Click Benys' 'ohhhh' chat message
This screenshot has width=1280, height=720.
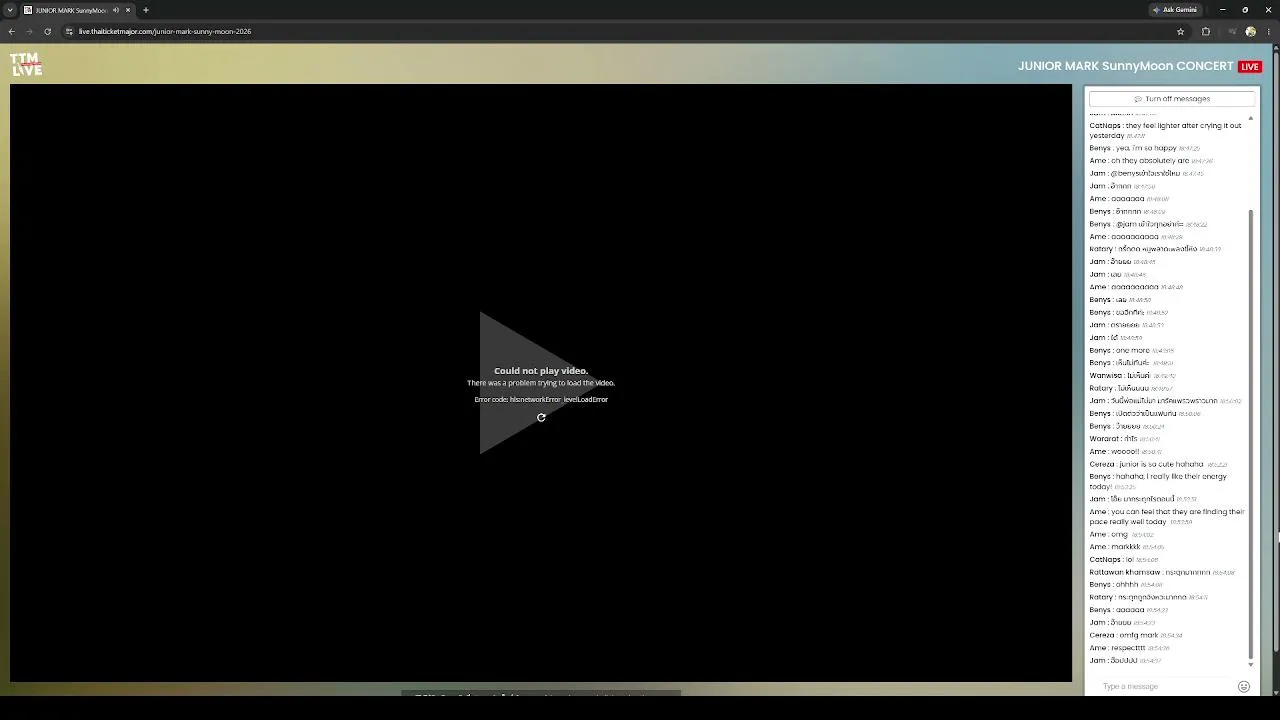click(1126, 585)
